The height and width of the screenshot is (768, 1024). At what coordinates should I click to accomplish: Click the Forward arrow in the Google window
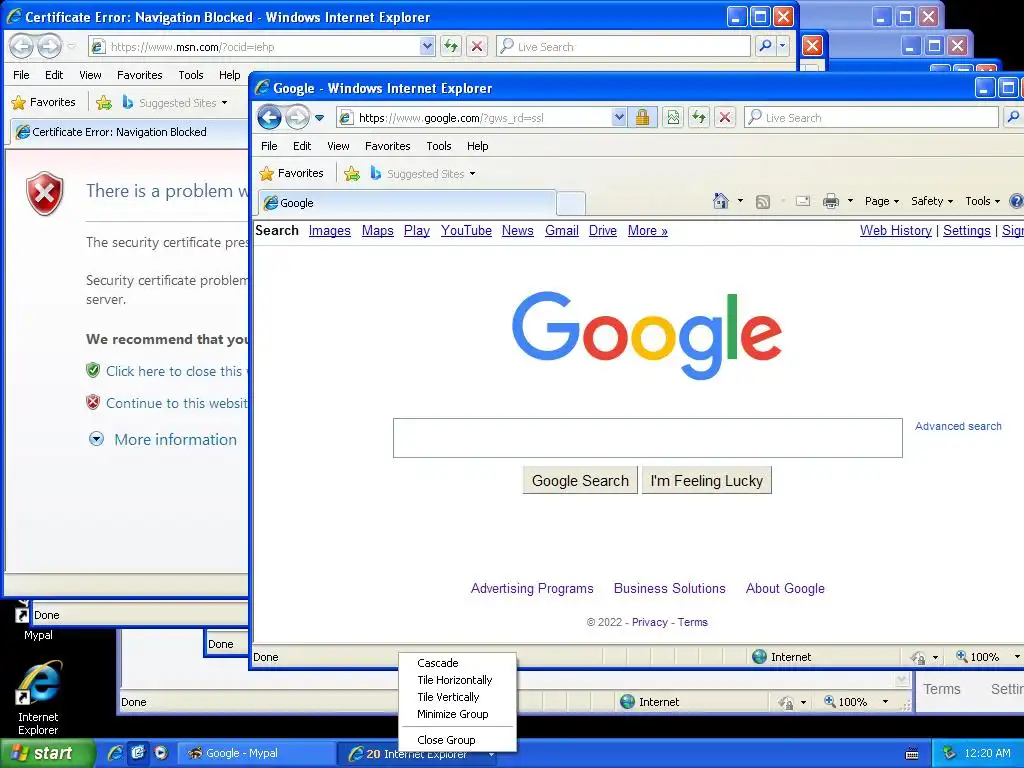(298, 118)
